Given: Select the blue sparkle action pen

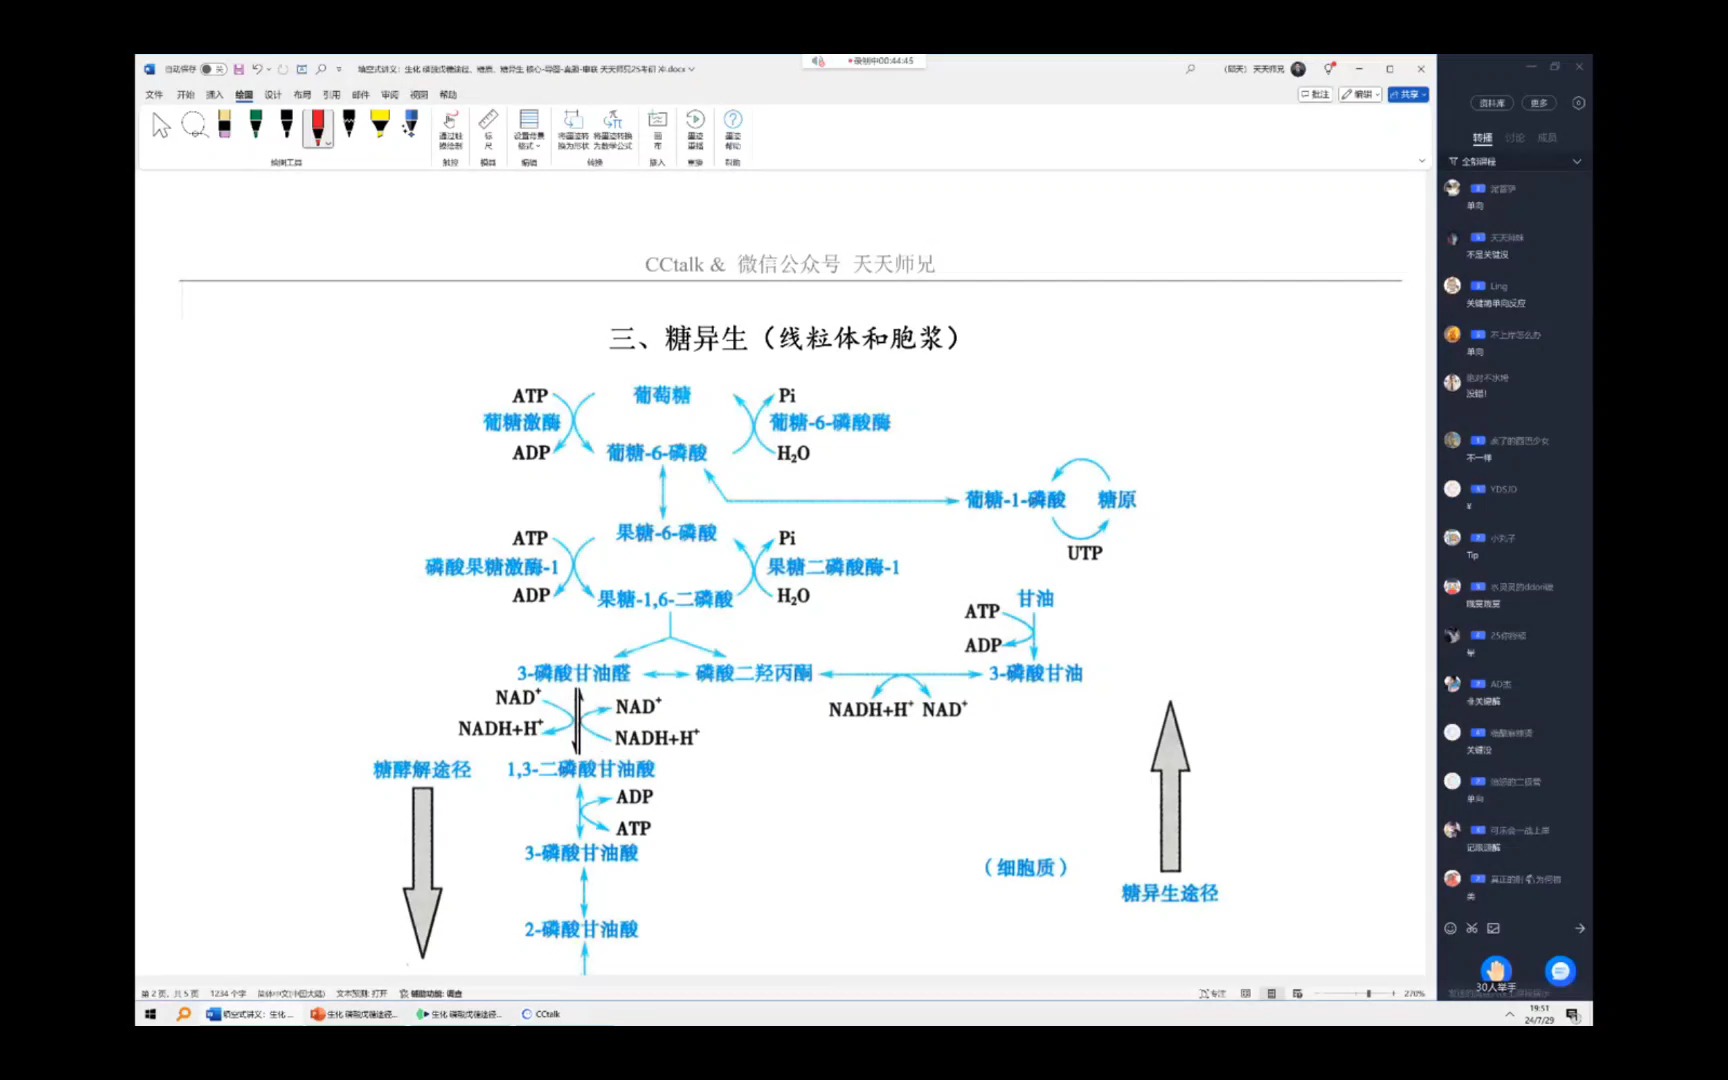Looking at the screenshot, I should [x=411, y=125].
